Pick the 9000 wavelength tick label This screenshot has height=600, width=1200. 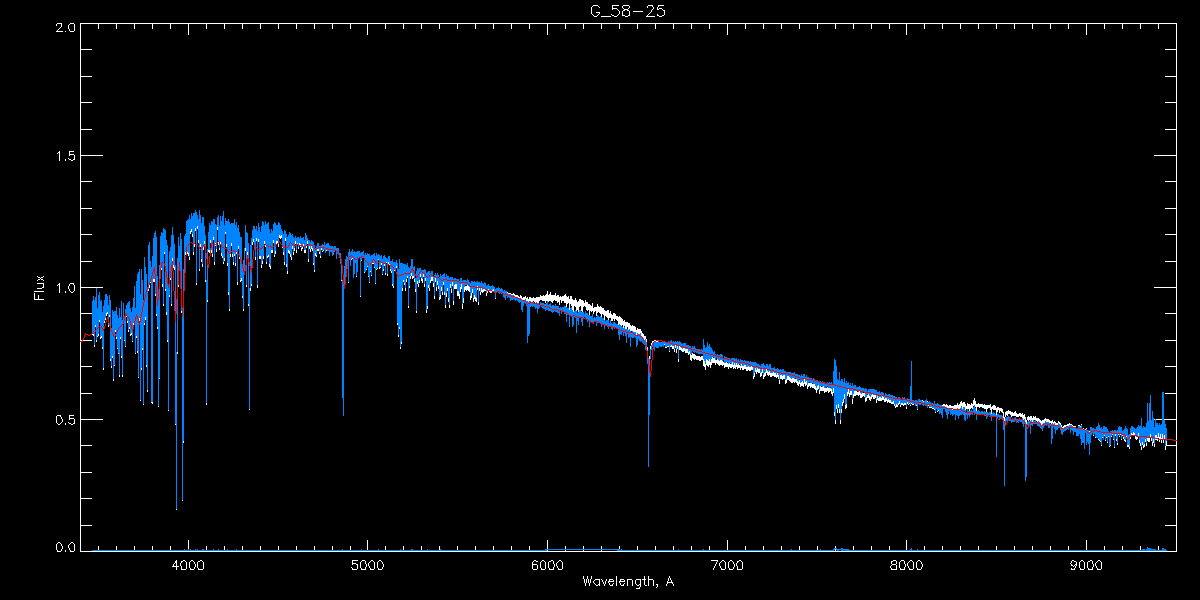point(1087,563)
